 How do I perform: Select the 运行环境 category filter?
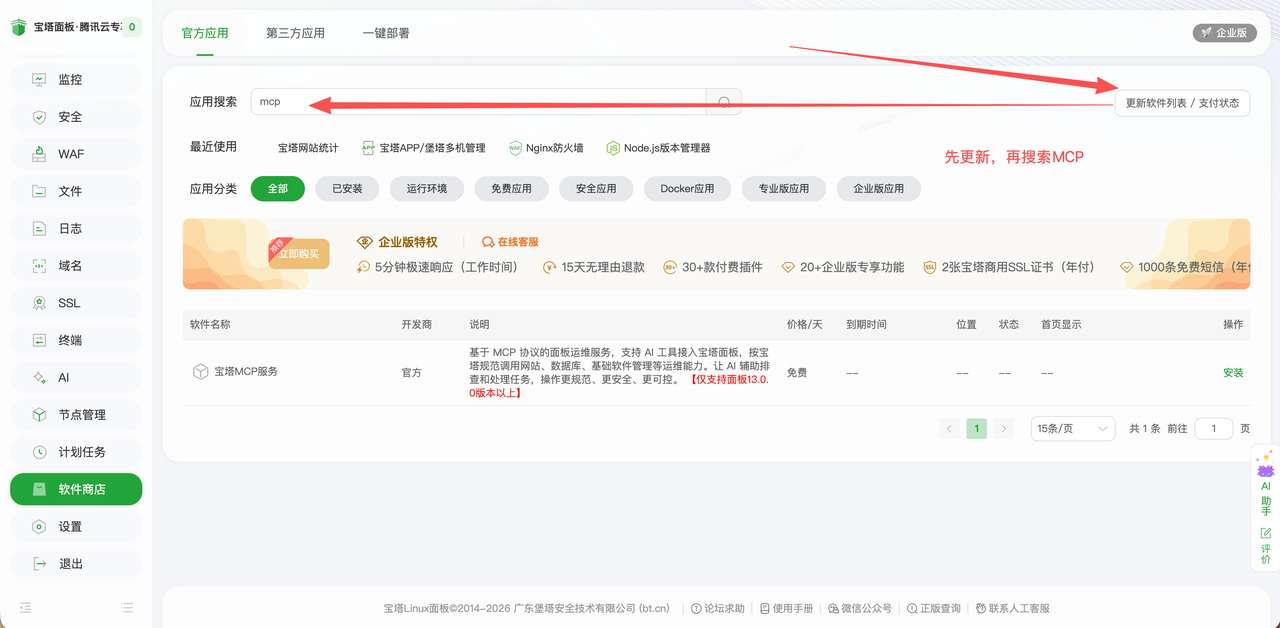point(427,188)
